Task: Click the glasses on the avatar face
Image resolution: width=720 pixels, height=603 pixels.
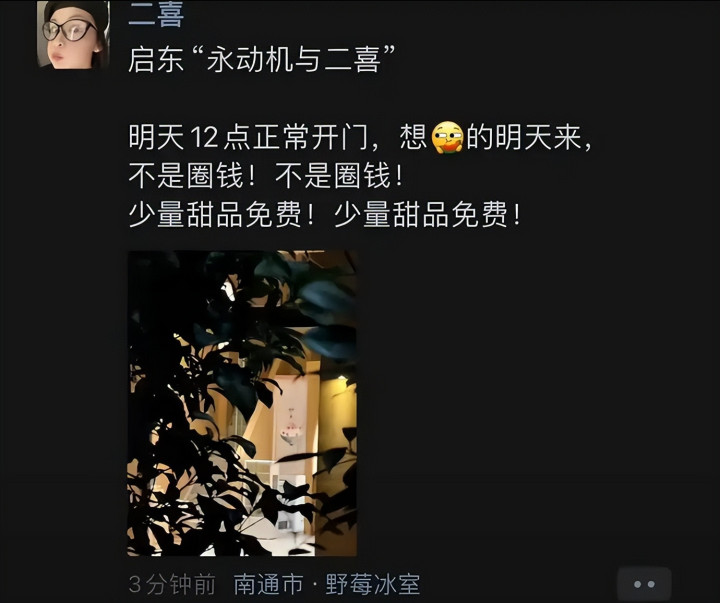Action: tap(68, 31)
